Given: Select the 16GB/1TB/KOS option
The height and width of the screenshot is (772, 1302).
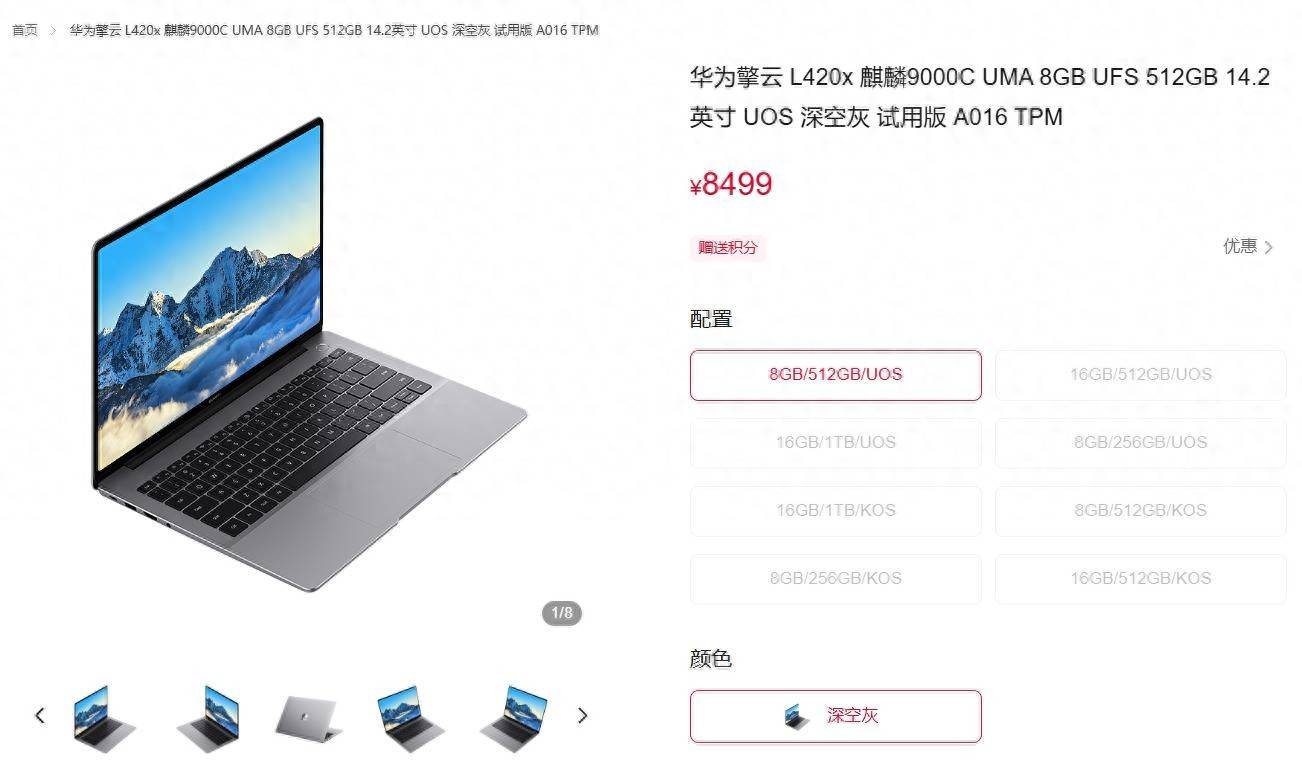Looking at the screenshot, I should point(836,510).
